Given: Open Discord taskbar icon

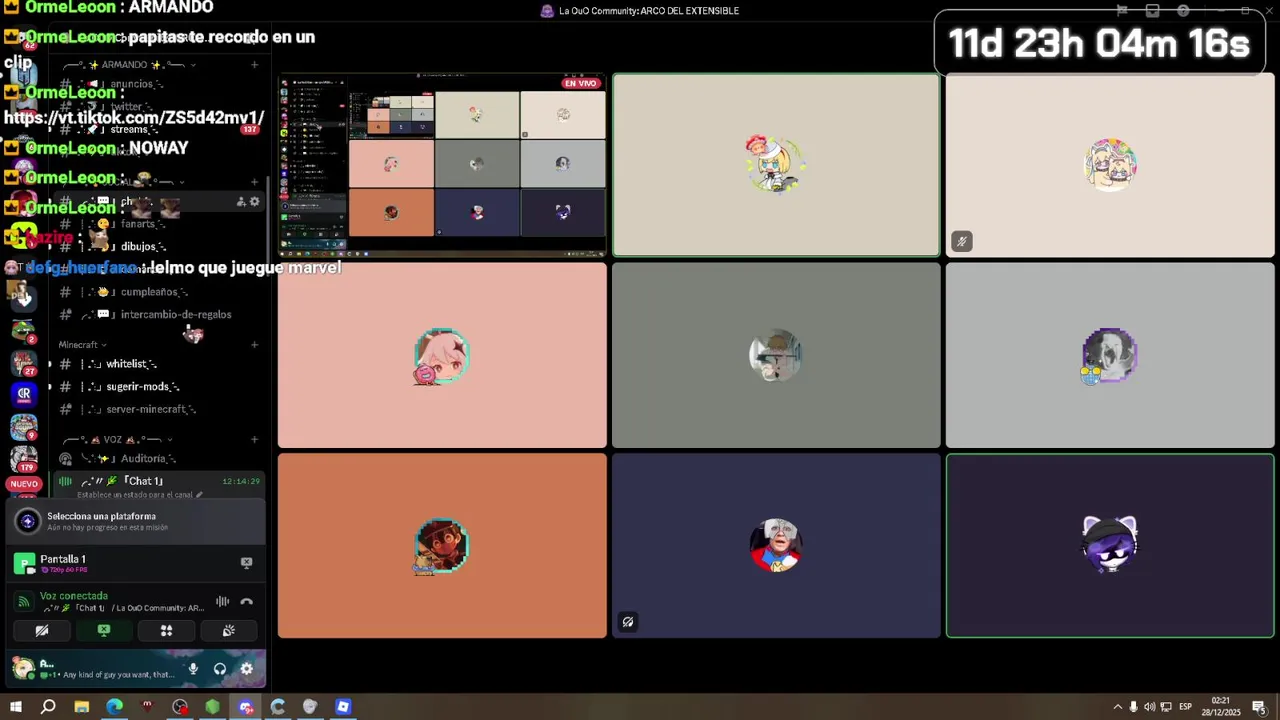Looking at the screenshot, I should (x=245, y=707).
